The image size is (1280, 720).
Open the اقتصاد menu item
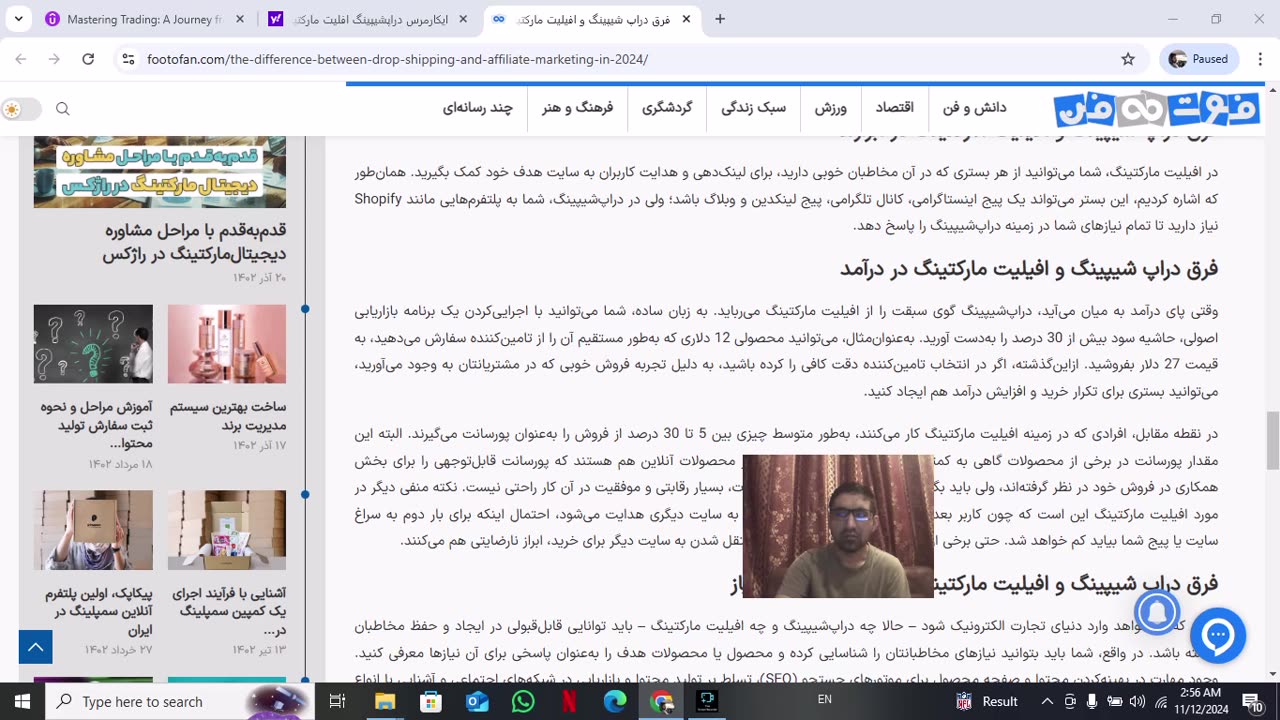coord(895,108)
